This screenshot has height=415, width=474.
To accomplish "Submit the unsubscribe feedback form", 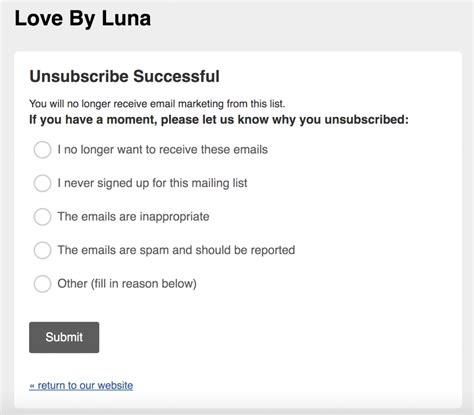I will (x=64, y=337).
